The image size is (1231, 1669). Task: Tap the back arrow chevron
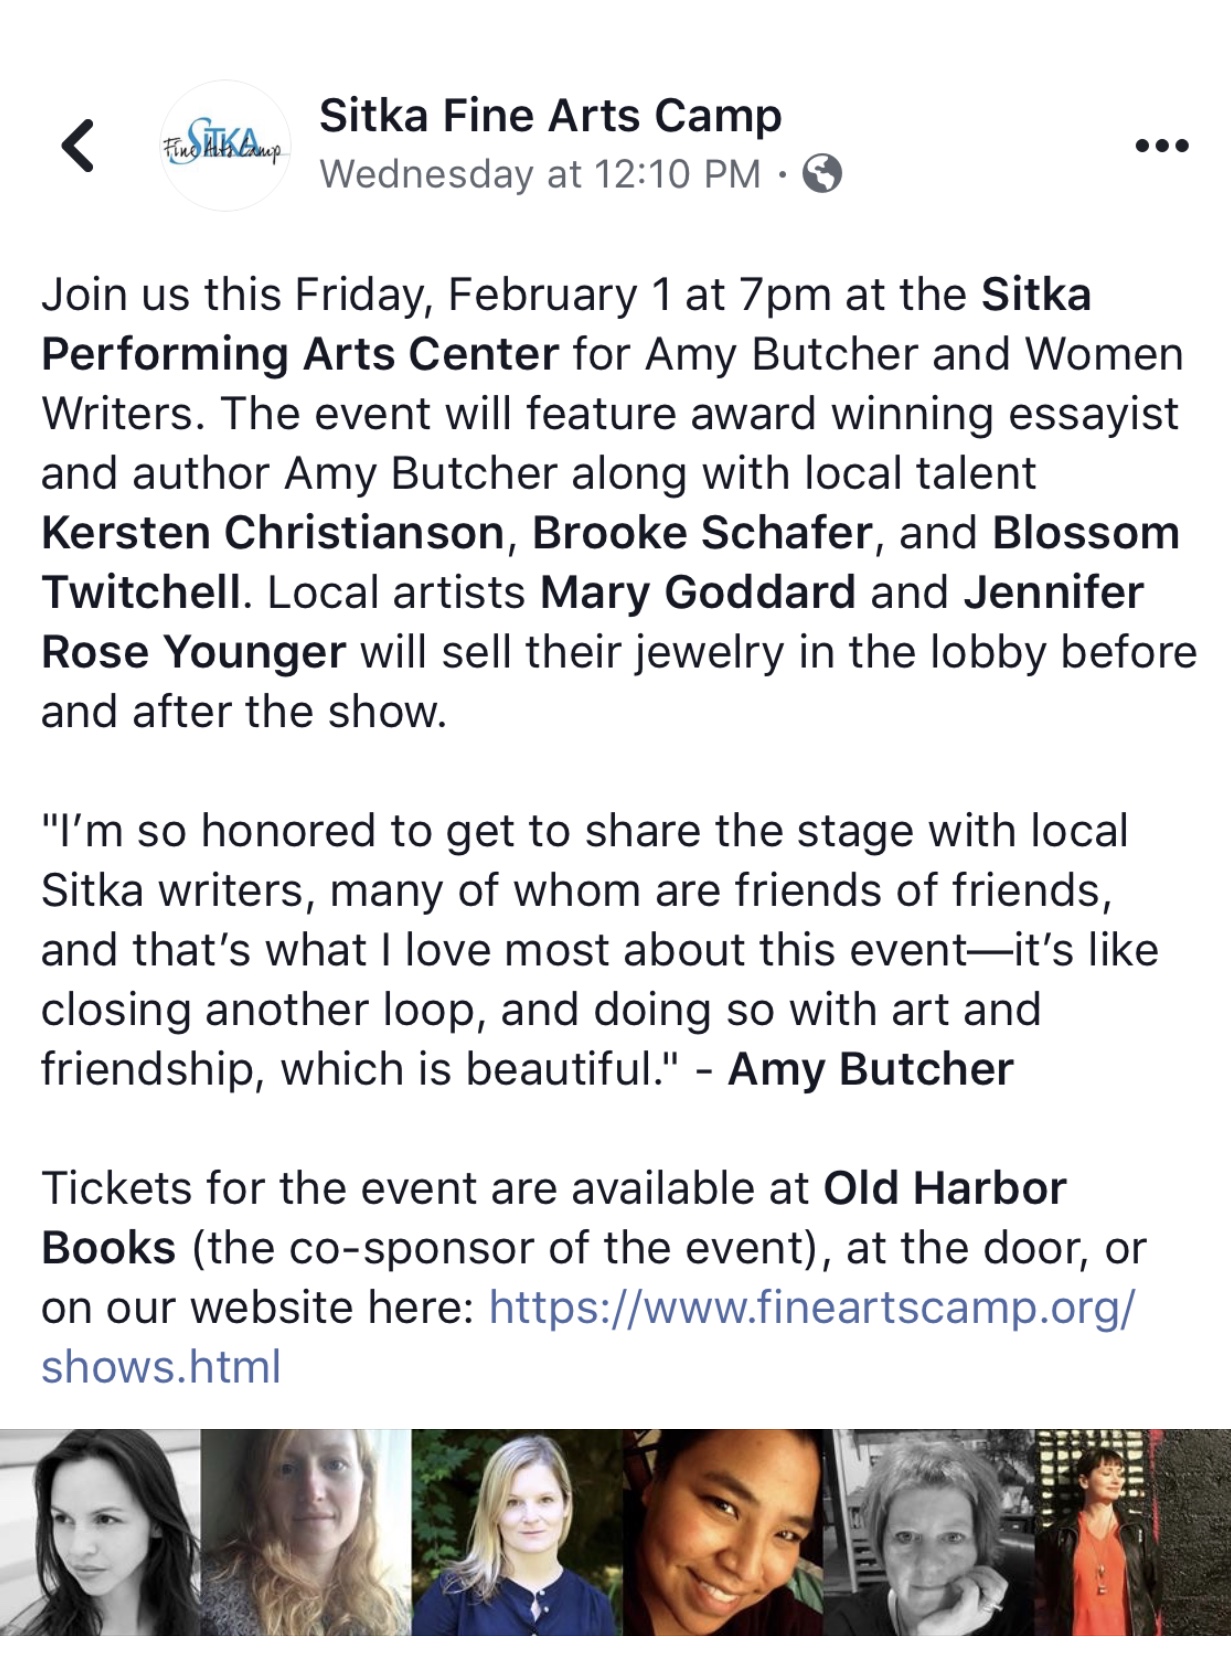pos(78,146)
